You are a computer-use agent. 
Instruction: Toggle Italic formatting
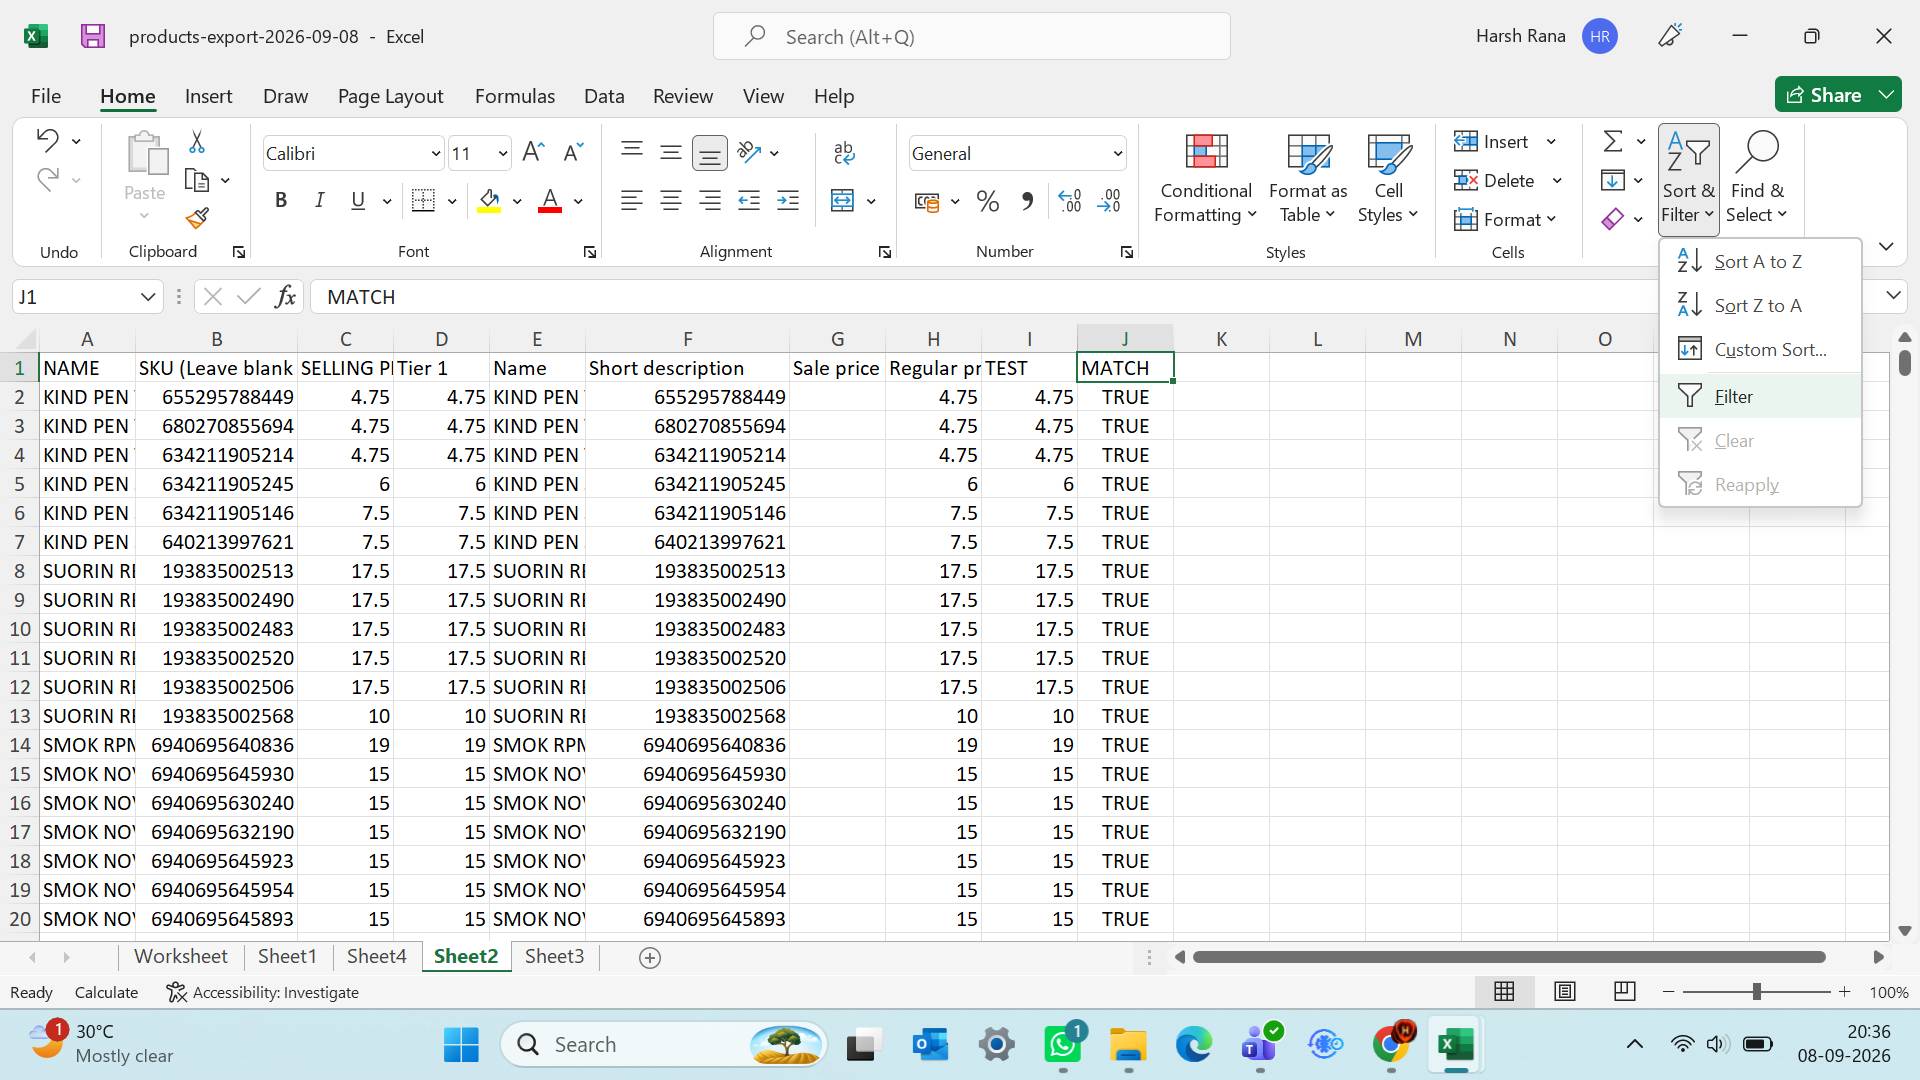(x=320, y=201)
